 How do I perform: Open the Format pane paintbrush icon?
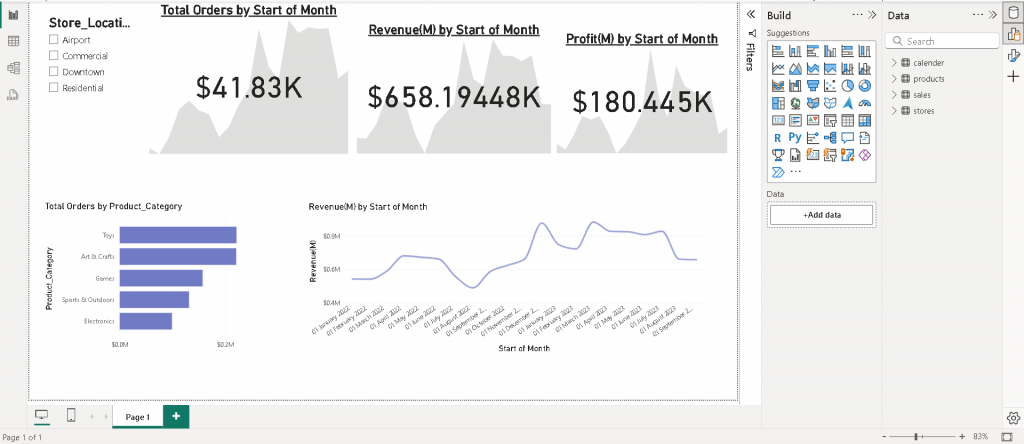(x=1012, y=55)
